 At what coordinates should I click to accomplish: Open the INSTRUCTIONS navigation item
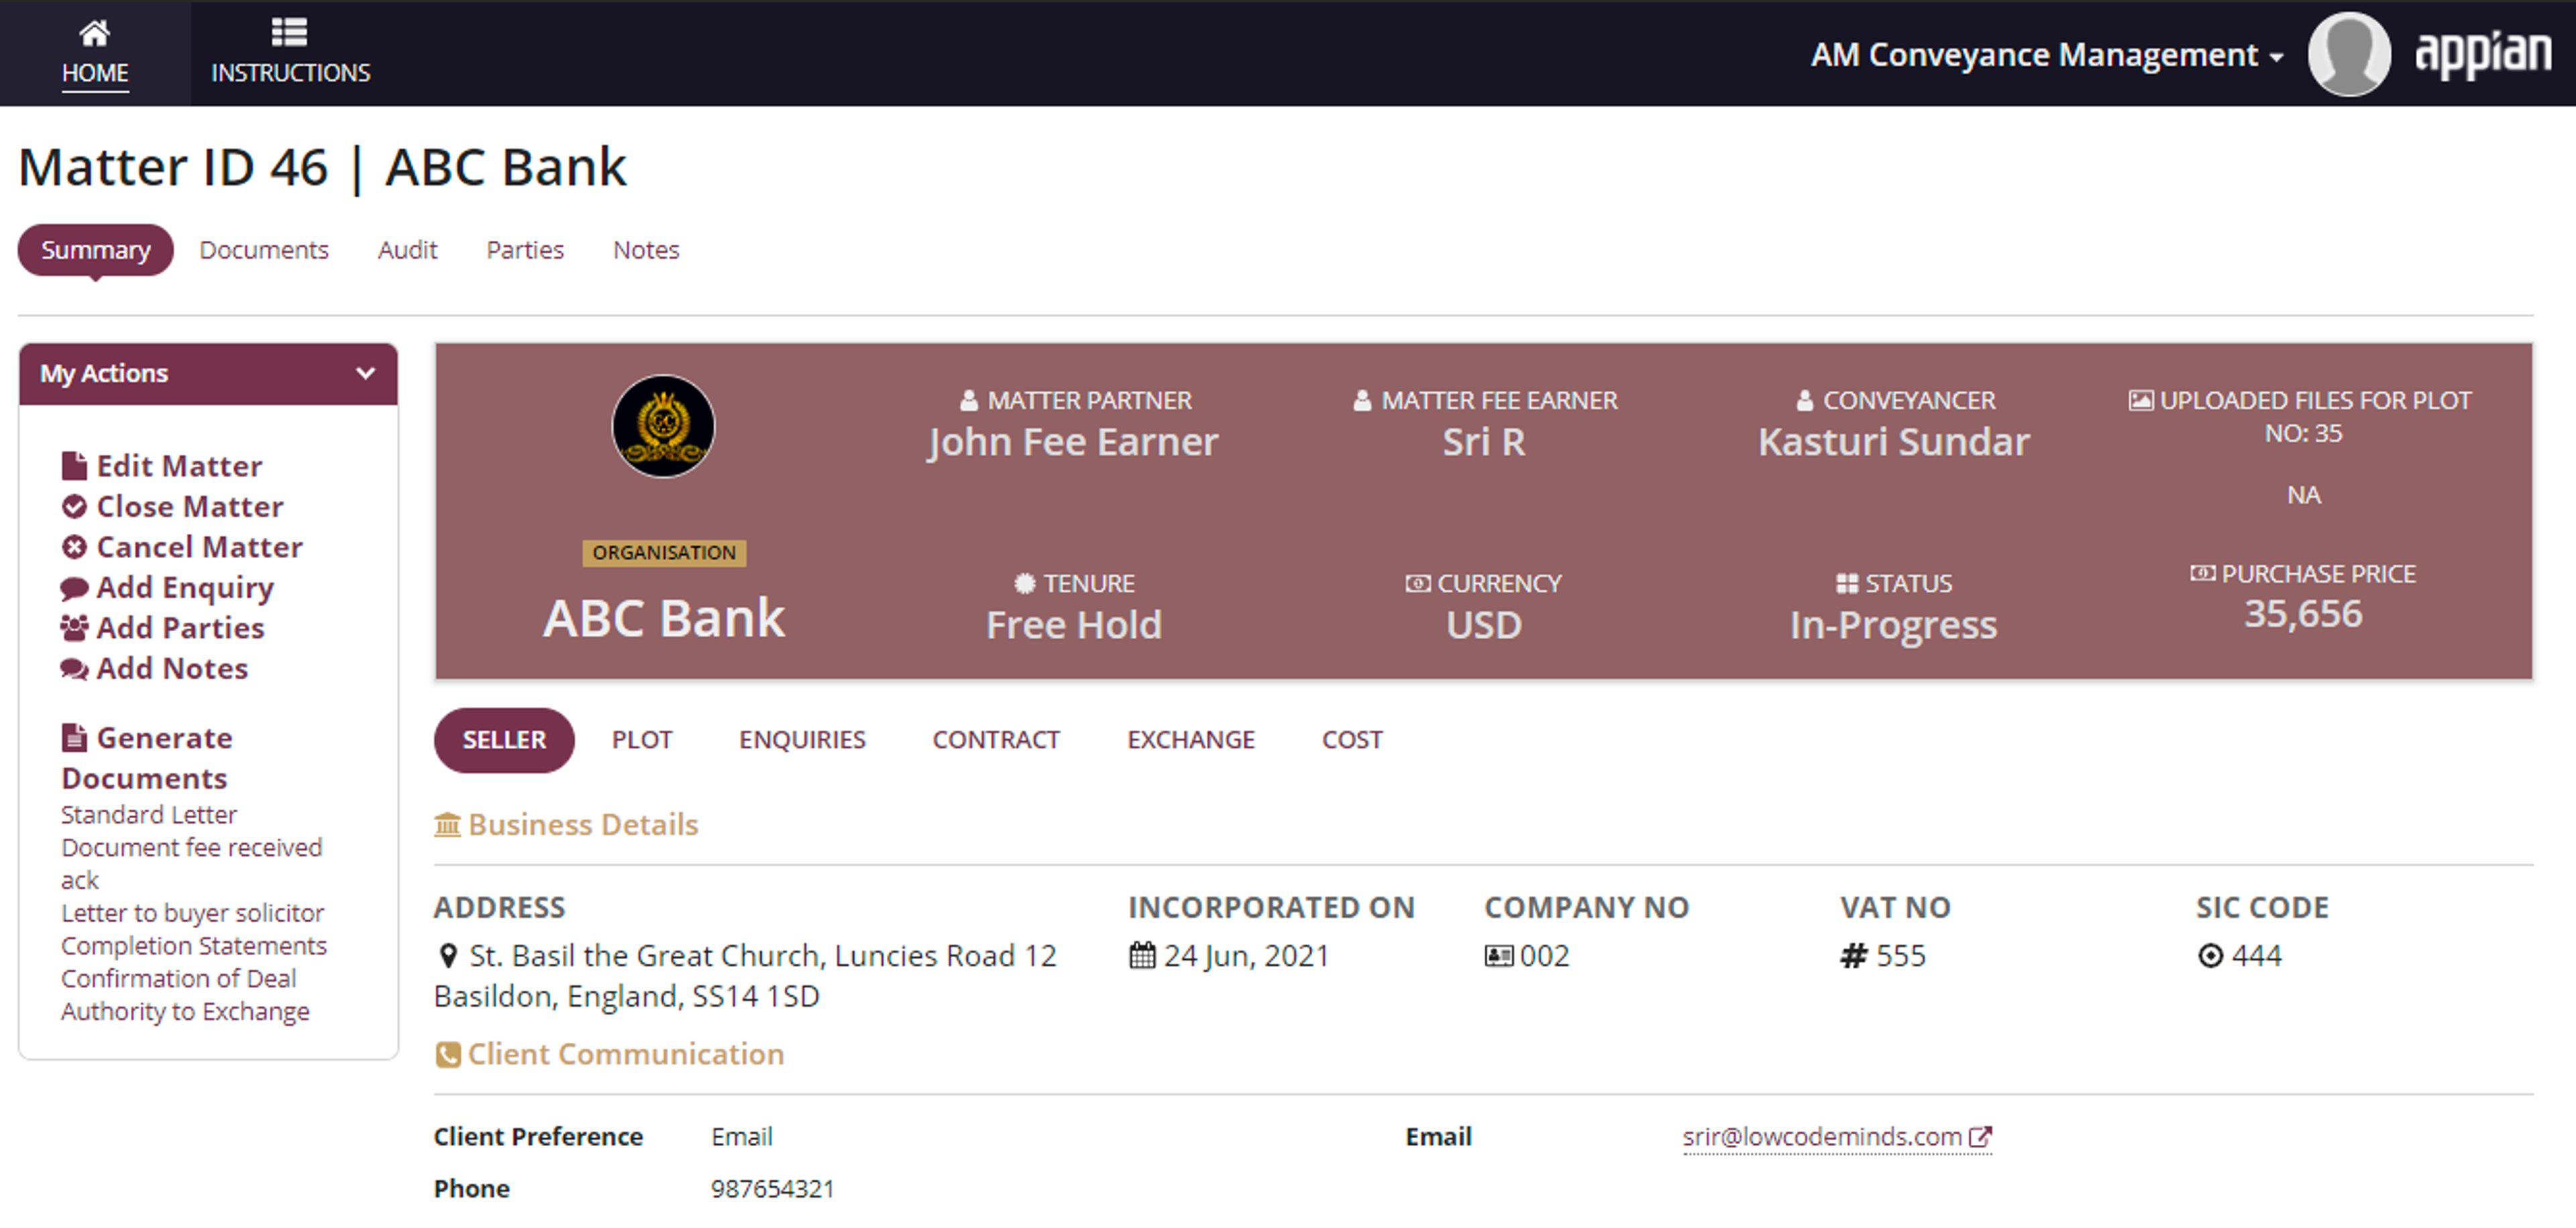pyautogui.click(x=290, y=53)
